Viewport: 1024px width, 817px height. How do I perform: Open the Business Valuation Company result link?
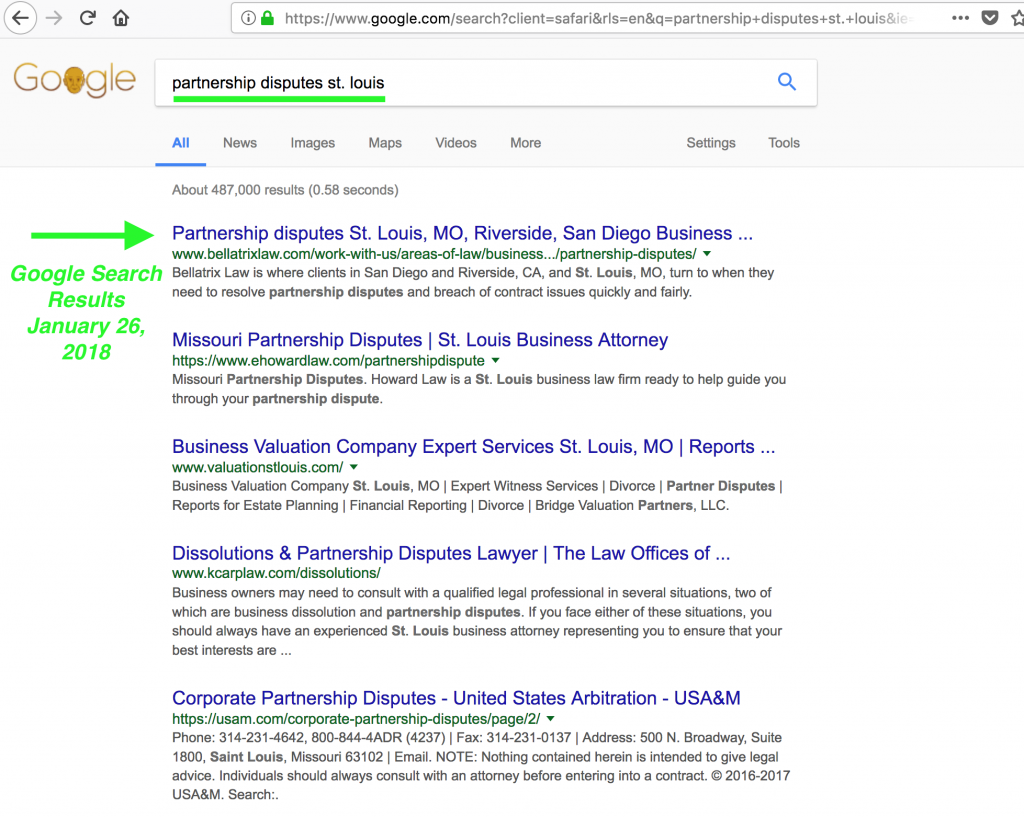[473, 447]
